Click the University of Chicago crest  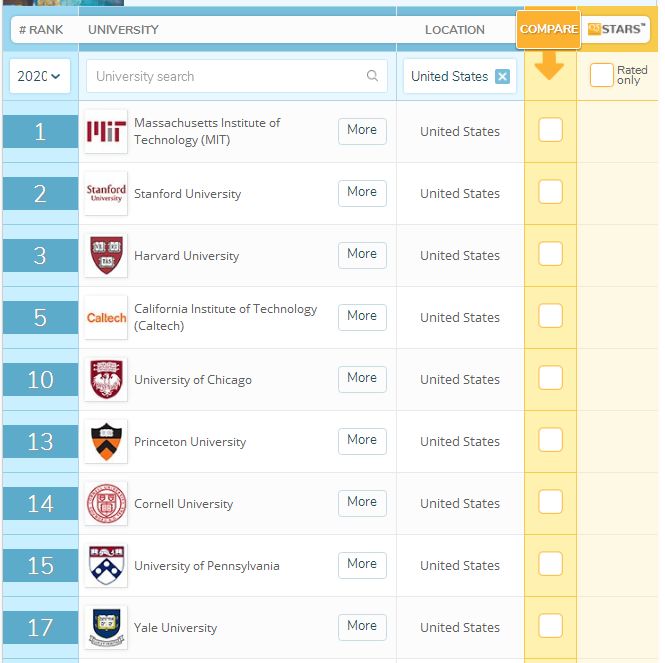pos(106,379)
